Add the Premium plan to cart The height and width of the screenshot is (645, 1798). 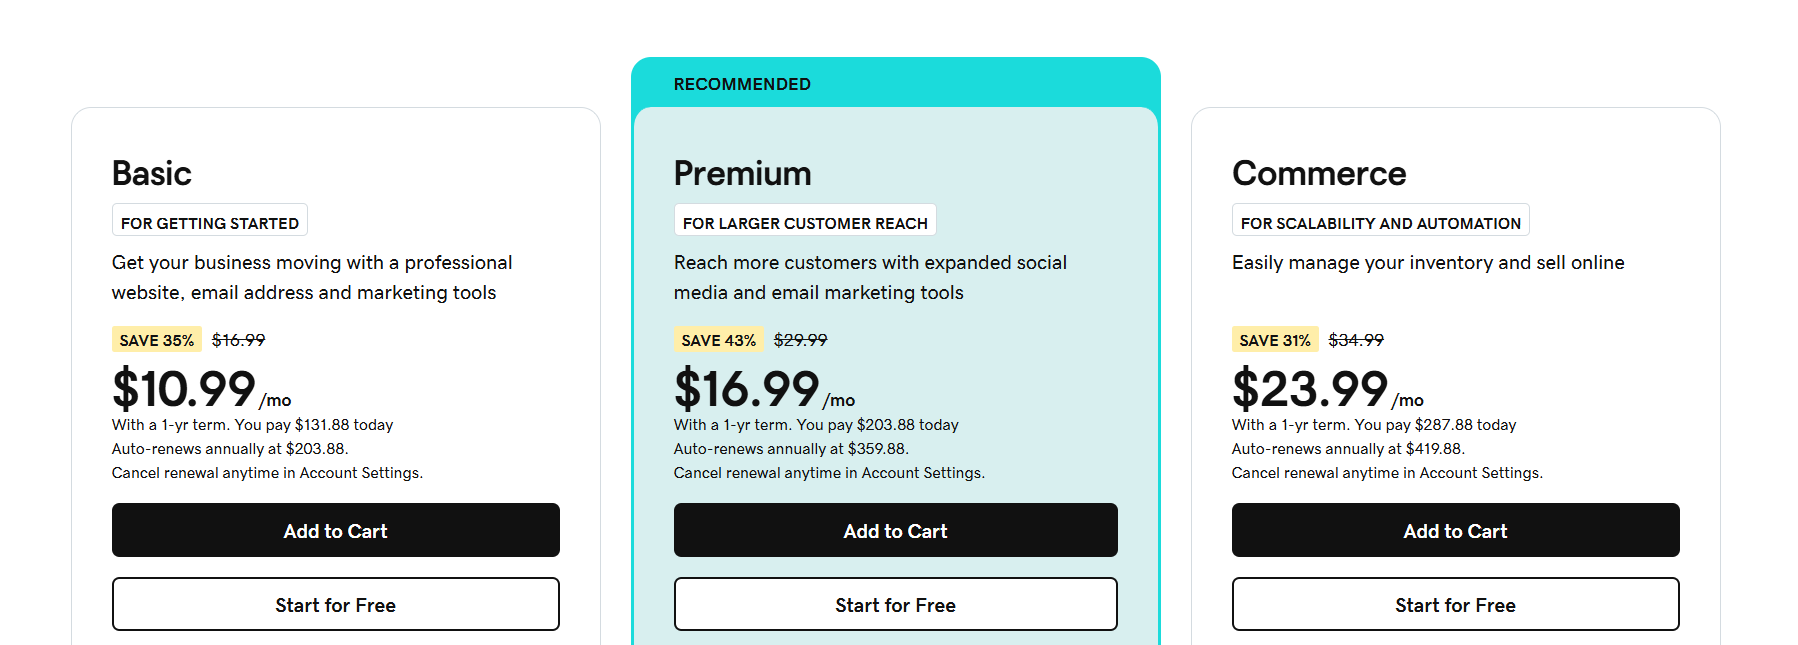(895, 530)
